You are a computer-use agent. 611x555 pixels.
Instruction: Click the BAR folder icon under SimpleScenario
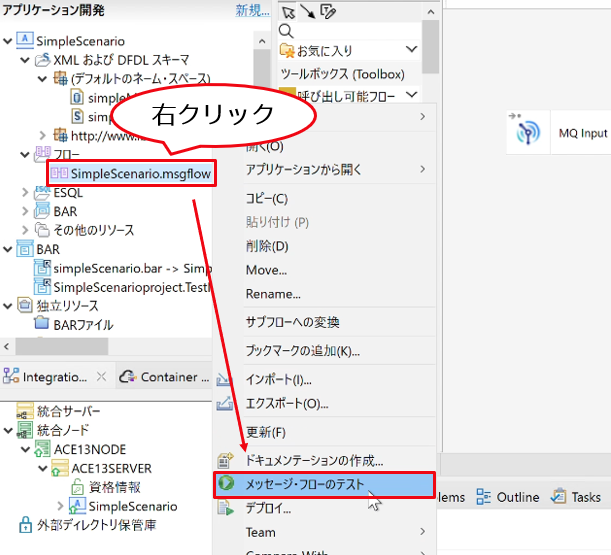click(x=42, y=211)
